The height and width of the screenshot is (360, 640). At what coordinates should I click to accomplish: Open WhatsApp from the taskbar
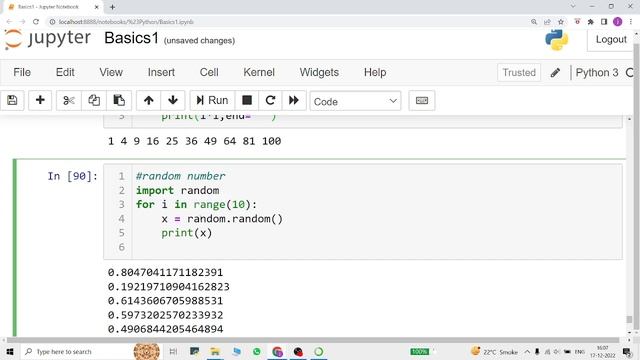256,351
